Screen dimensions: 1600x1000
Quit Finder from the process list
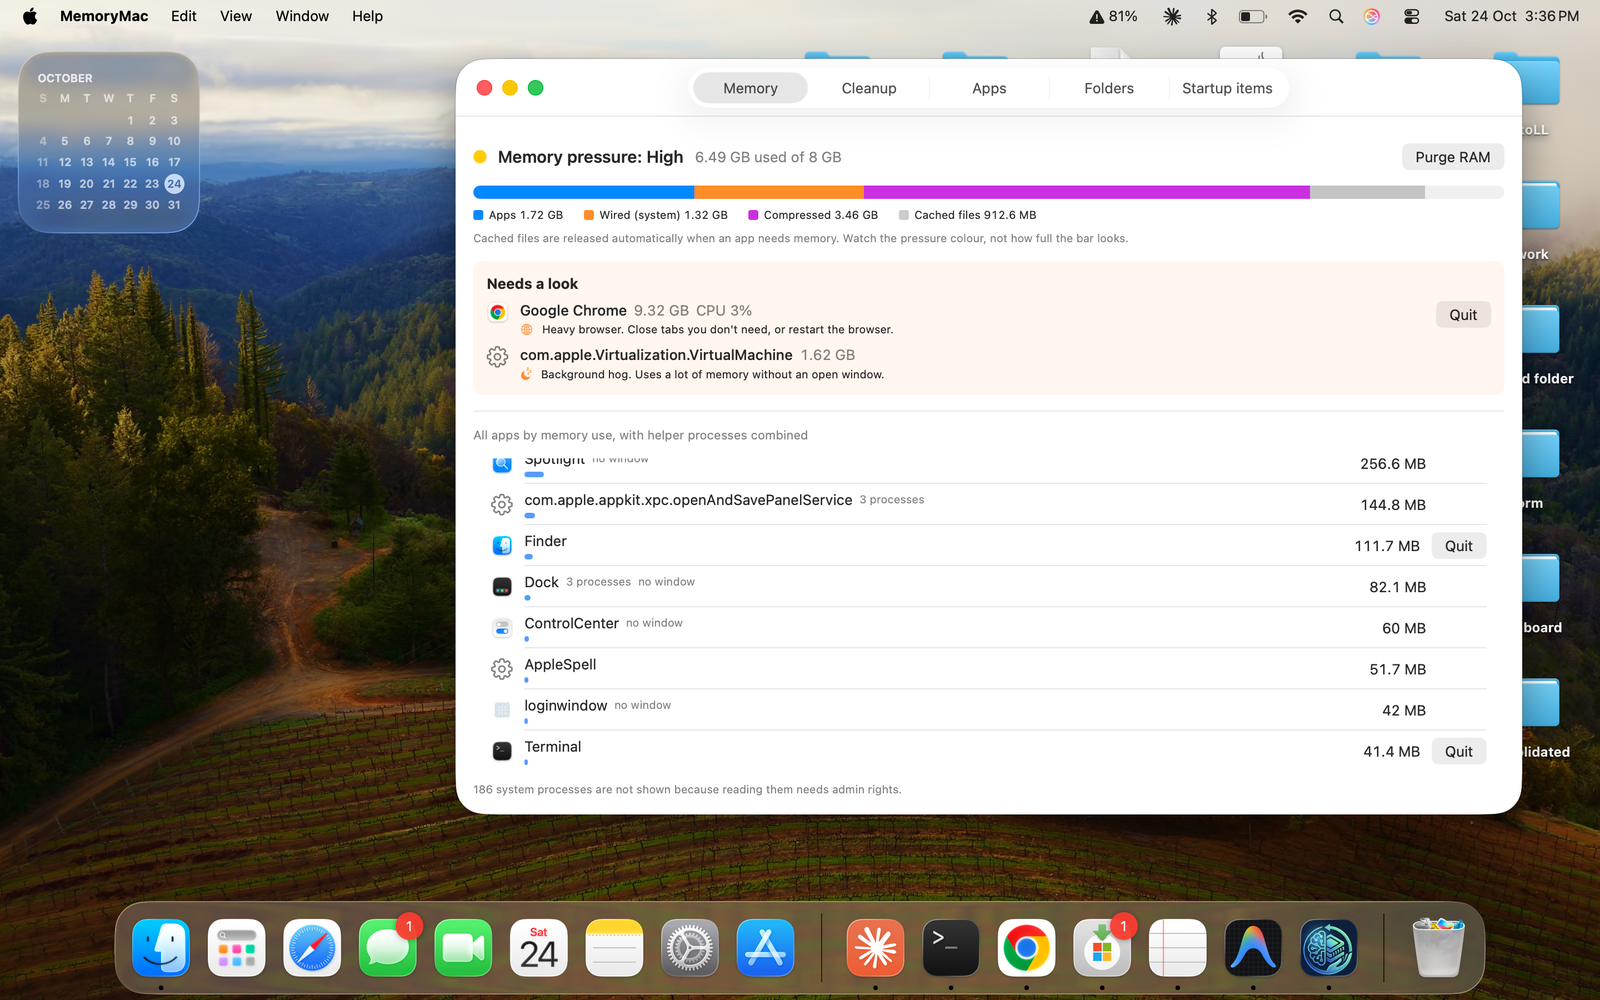tap(1458, 546)
